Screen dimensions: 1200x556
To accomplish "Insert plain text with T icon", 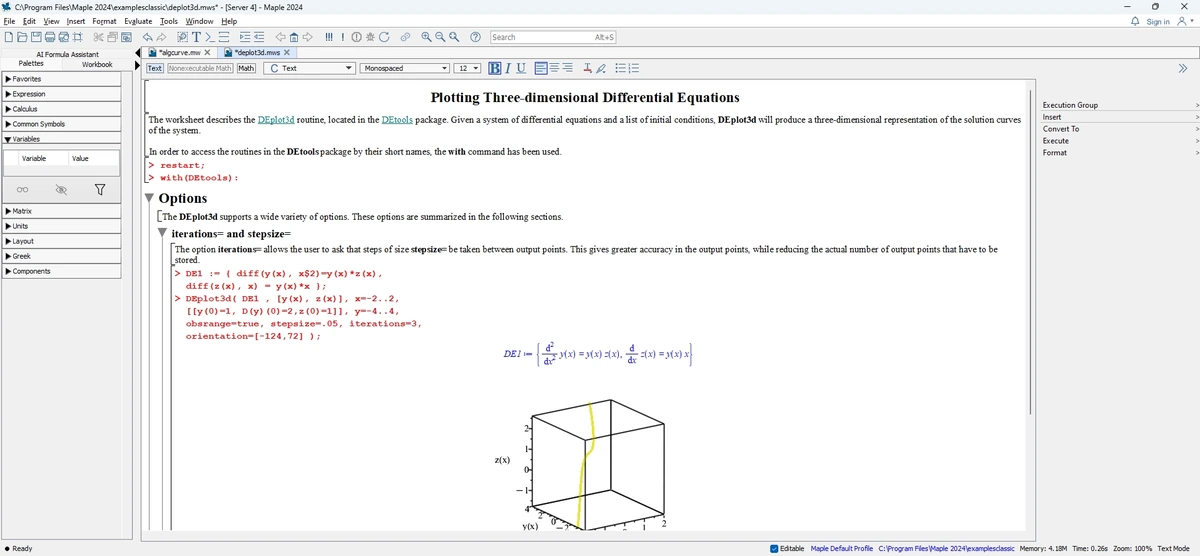I will 196,37.
